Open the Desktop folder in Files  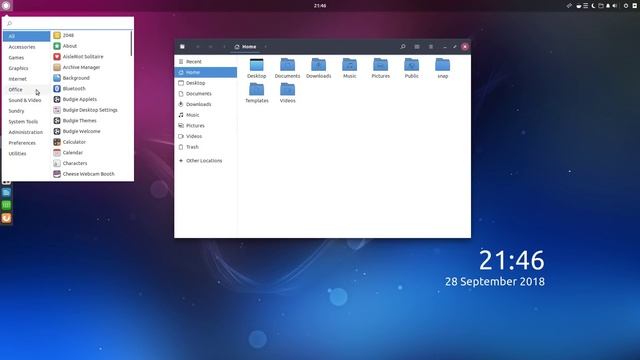tap(257, 68)
